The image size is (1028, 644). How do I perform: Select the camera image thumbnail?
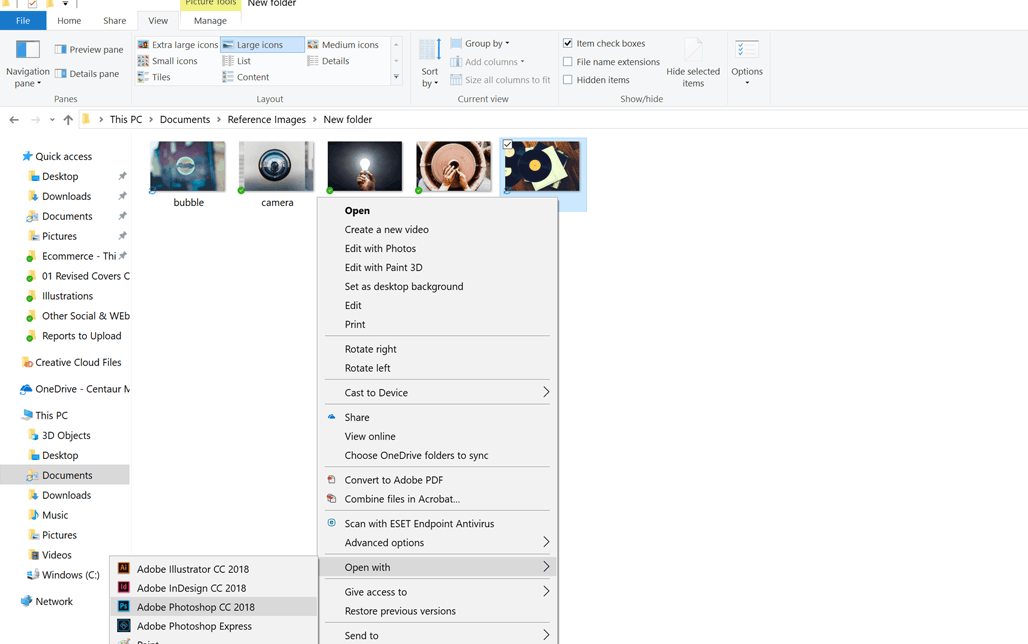(277, 168)
